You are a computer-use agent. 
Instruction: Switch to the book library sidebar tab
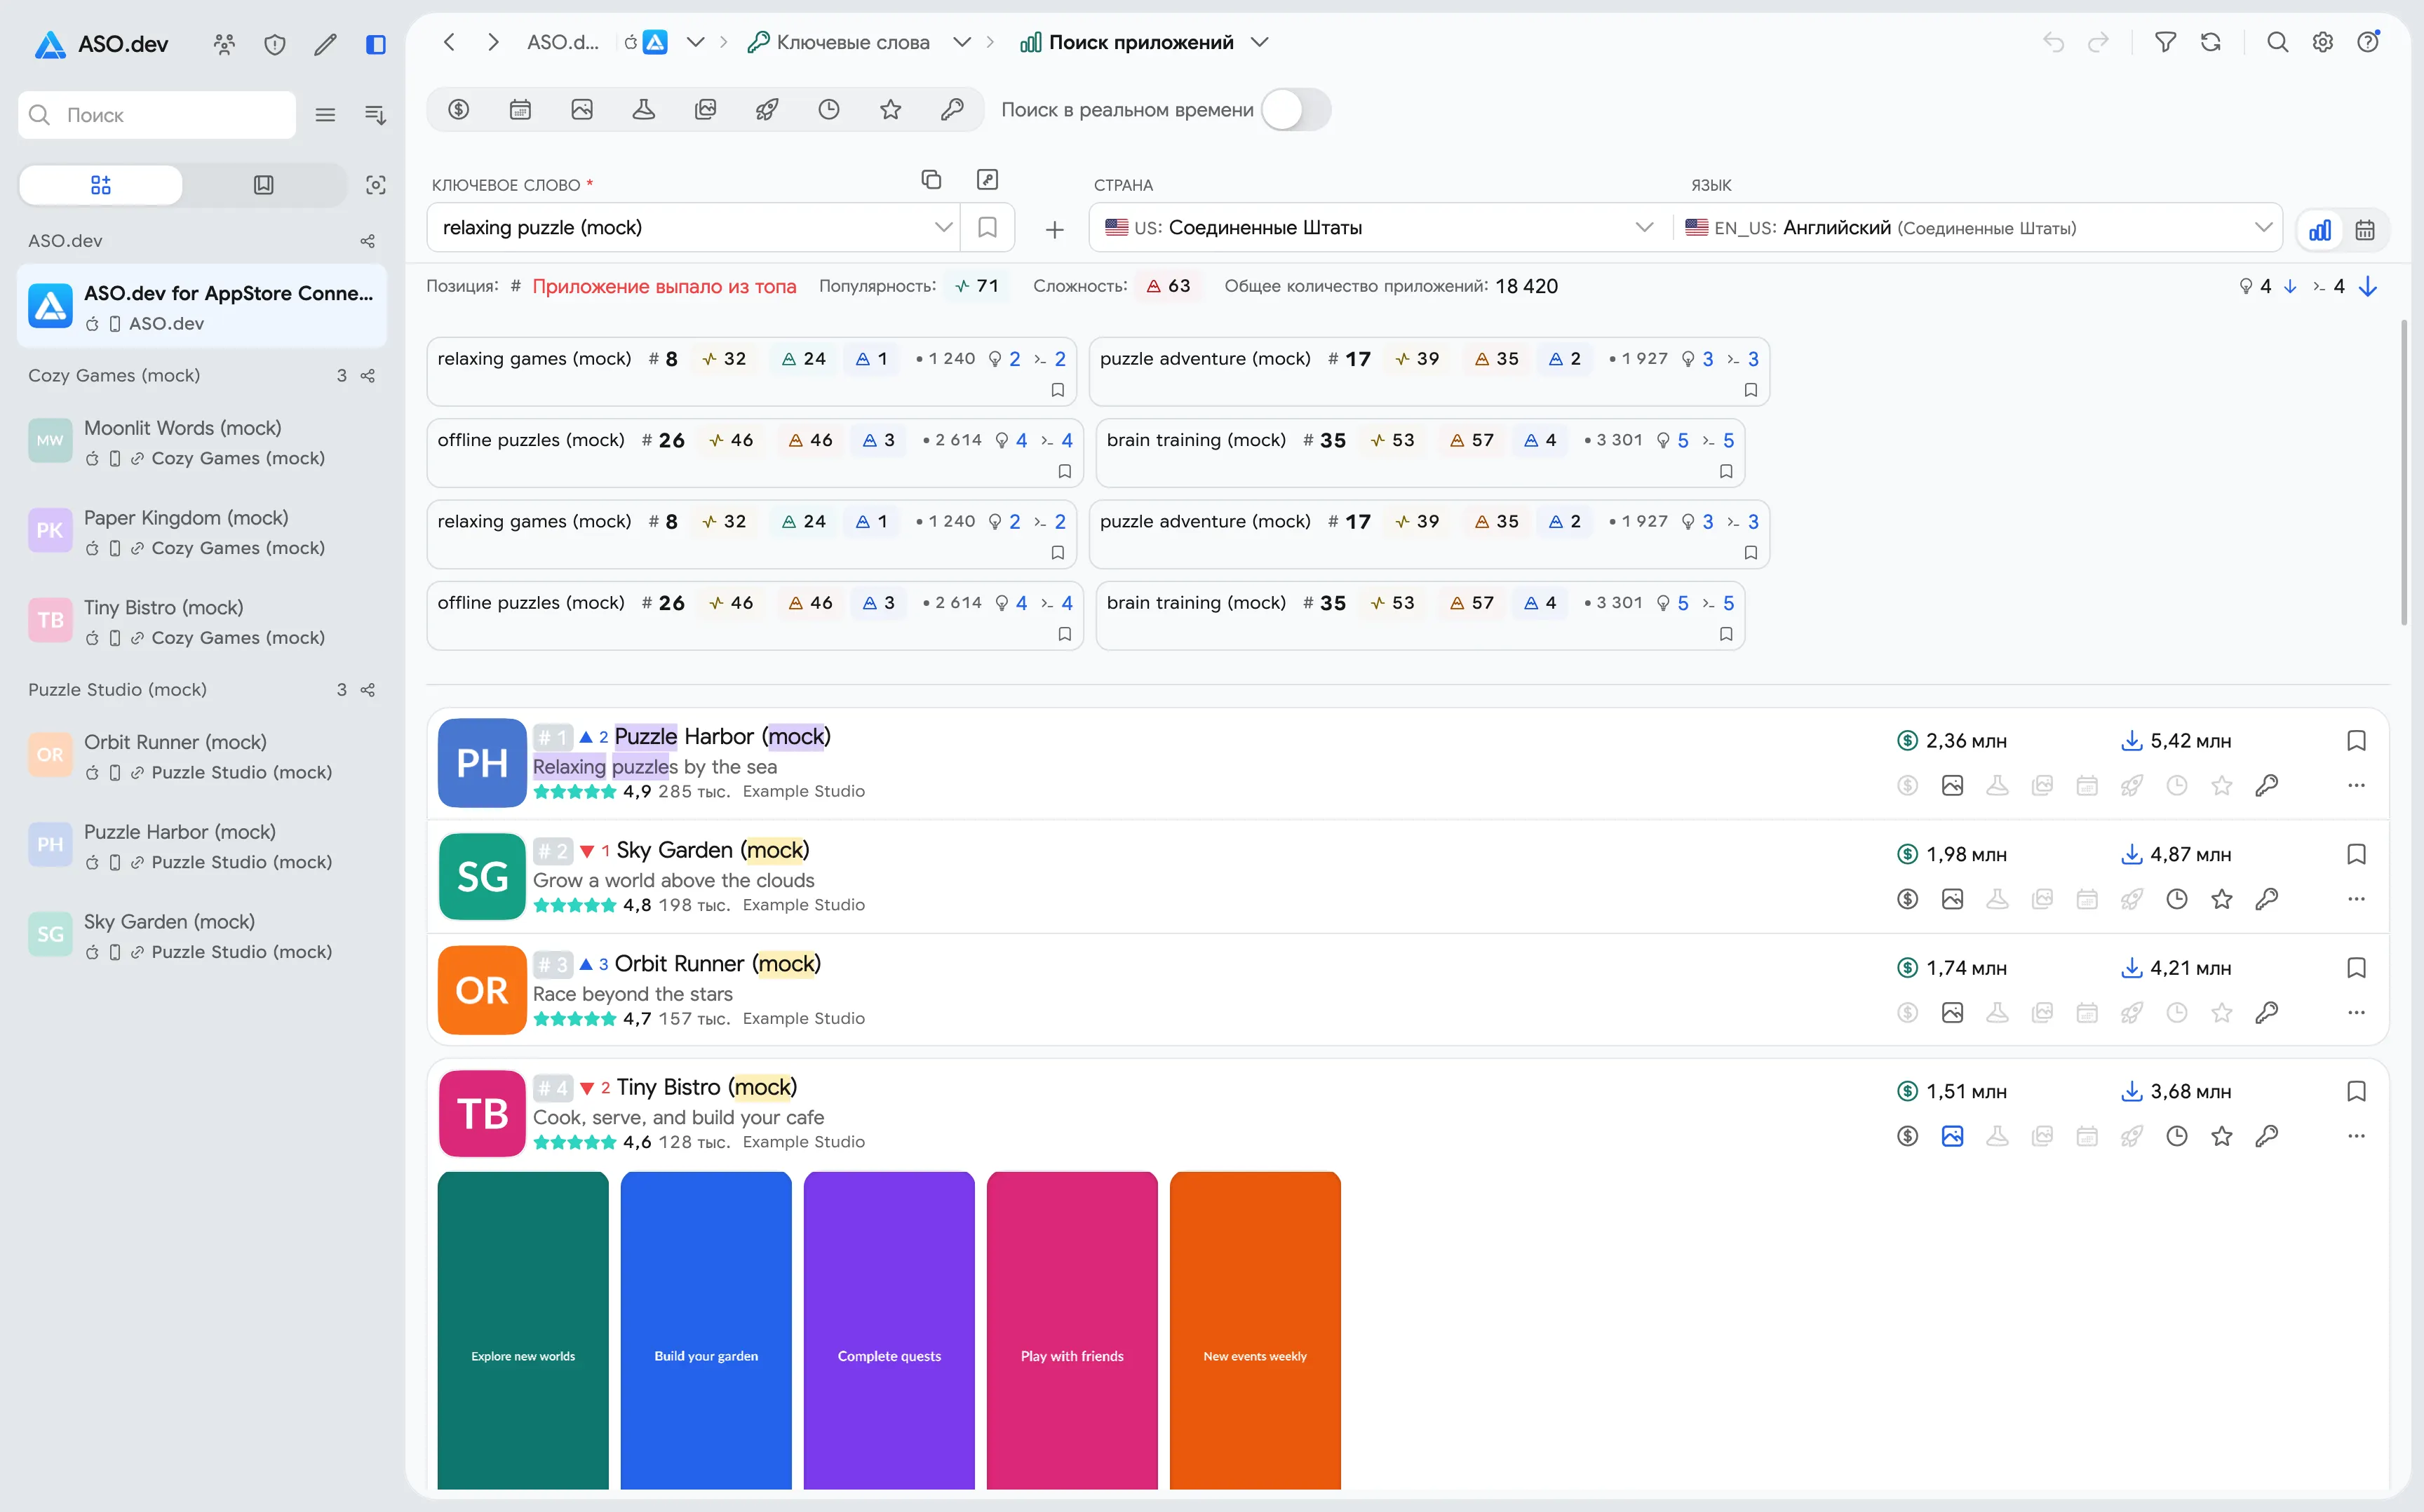264,185
